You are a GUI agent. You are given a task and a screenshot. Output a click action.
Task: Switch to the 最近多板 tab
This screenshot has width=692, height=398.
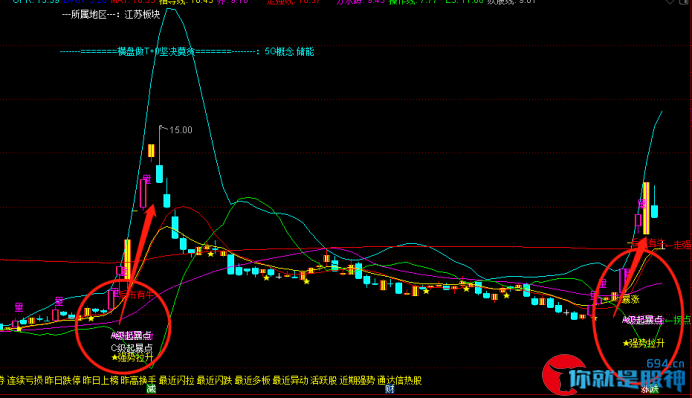point(252,380)
